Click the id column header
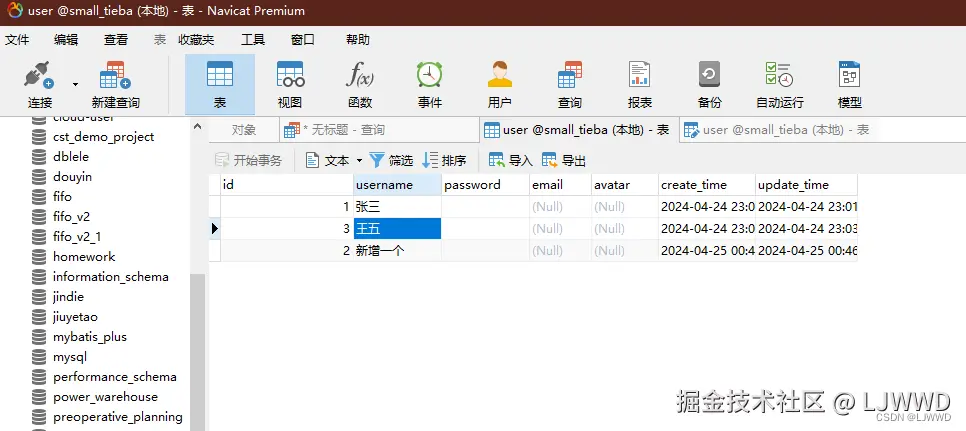This screenshot has width=966, height=431. coord(287,185)
